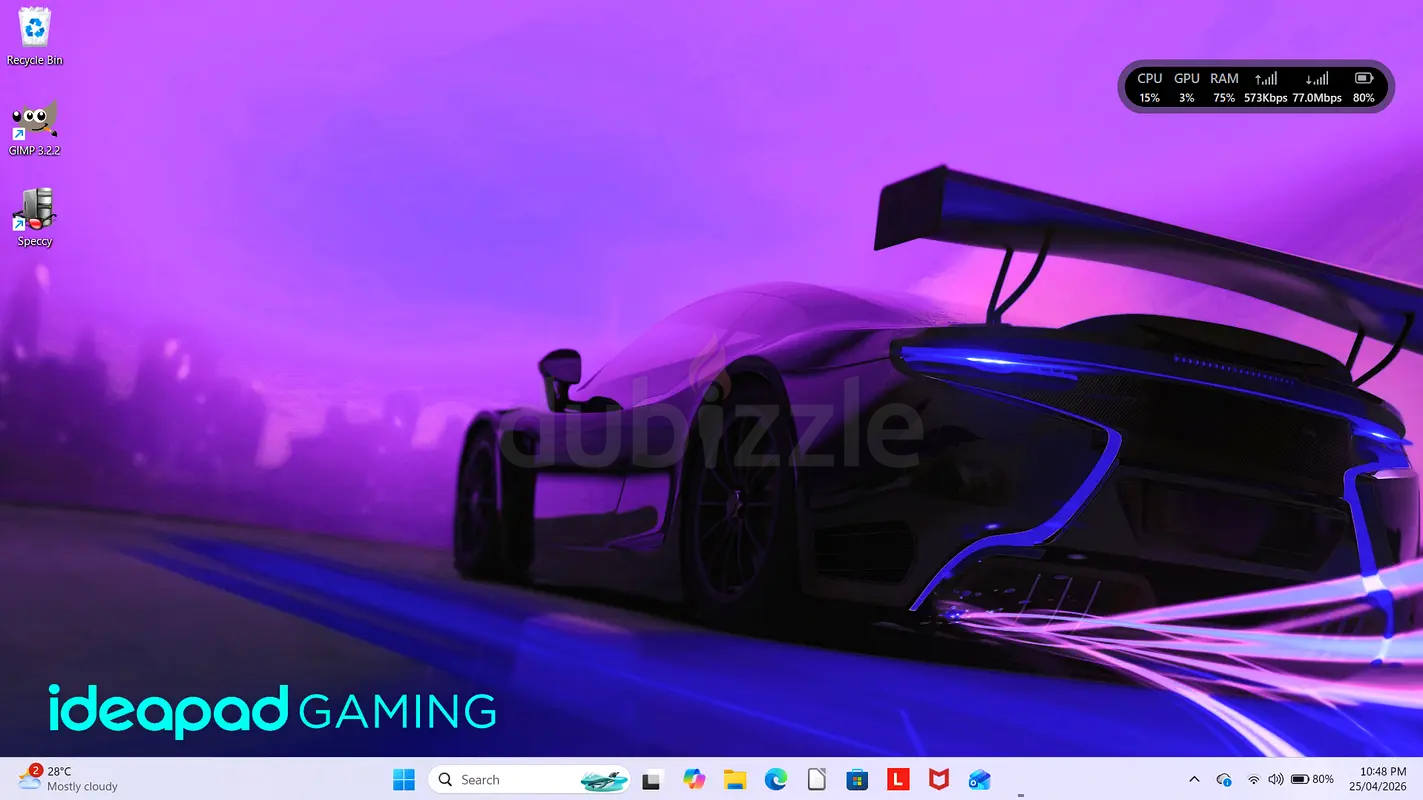Launch Copilot from the taskbar
The width and height of the screenshot is (1423, 800).
(694, 780)
